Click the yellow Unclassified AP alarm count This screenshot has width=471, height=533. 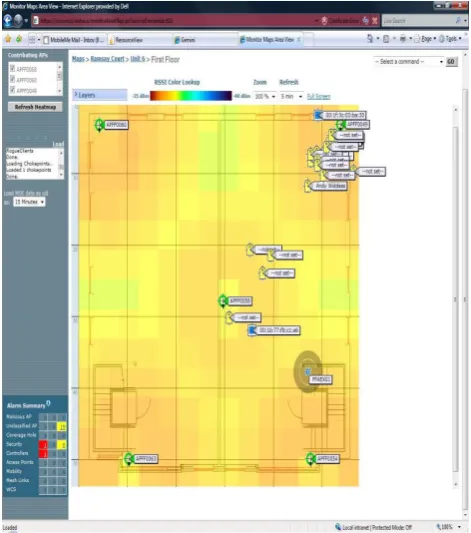pyautogui.click(x=62, y=427)
